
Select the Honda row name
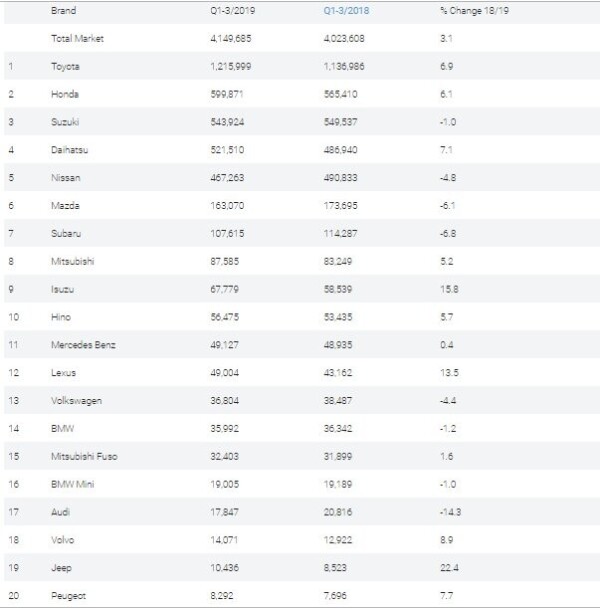click(x=65, y=94)
